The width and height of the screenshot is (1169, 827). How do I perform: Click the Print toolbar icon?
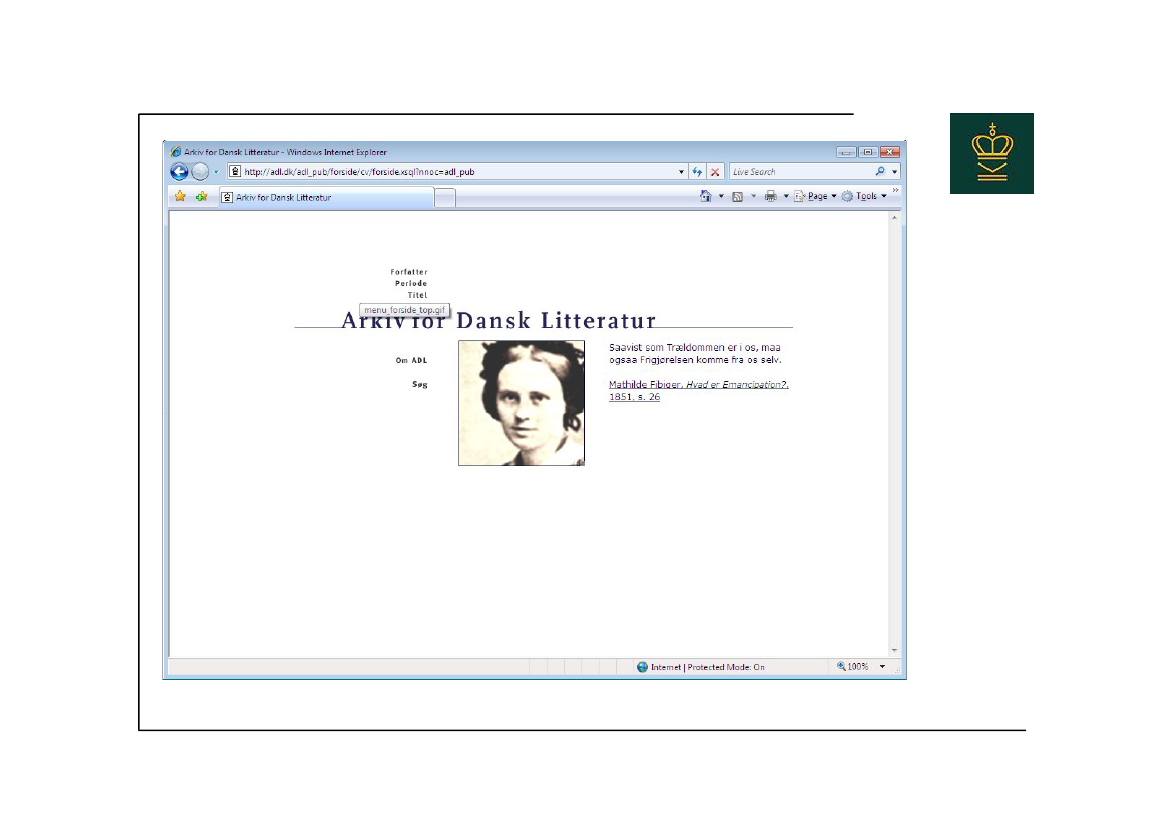click(770, 196)
